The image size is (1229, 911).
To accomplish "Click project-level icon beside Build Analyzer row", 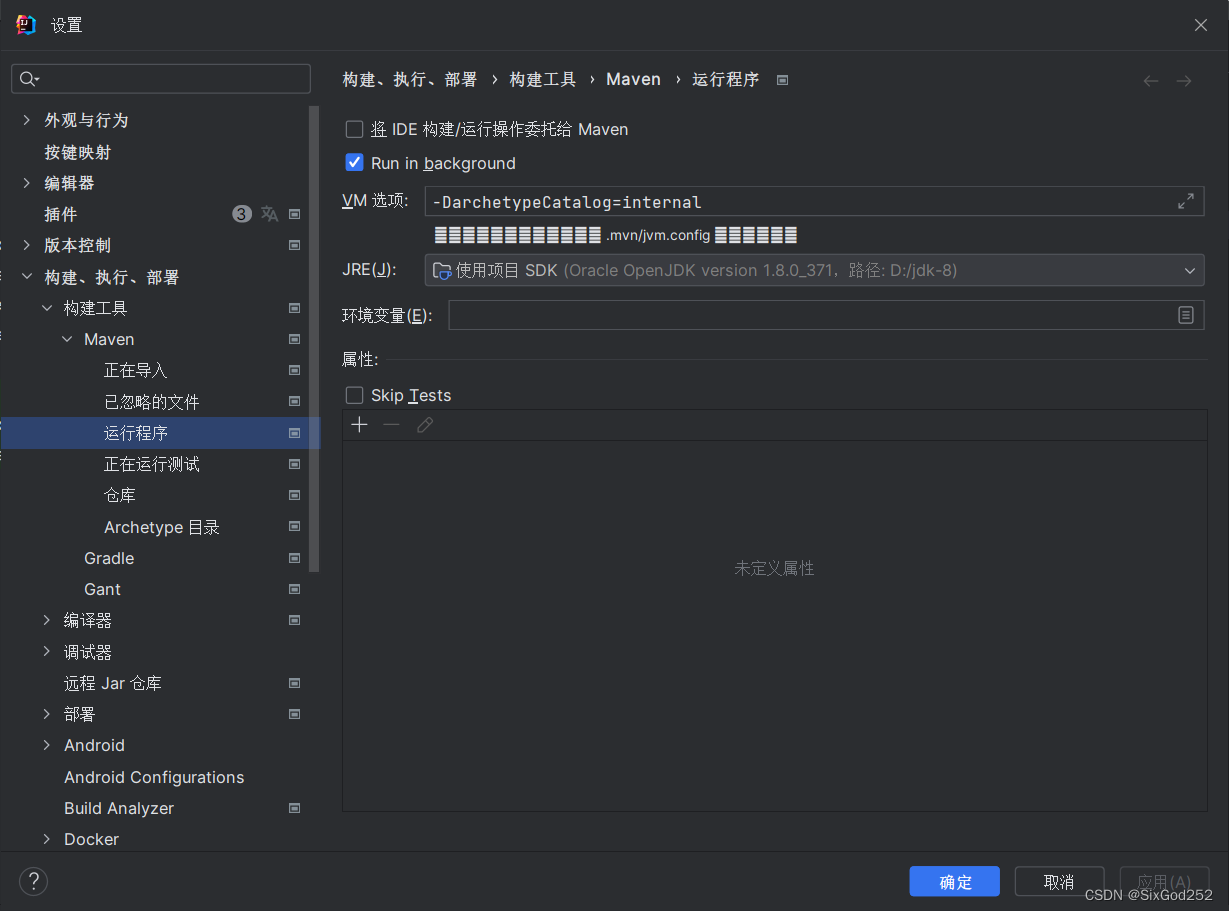I will [x=295, y=808].
